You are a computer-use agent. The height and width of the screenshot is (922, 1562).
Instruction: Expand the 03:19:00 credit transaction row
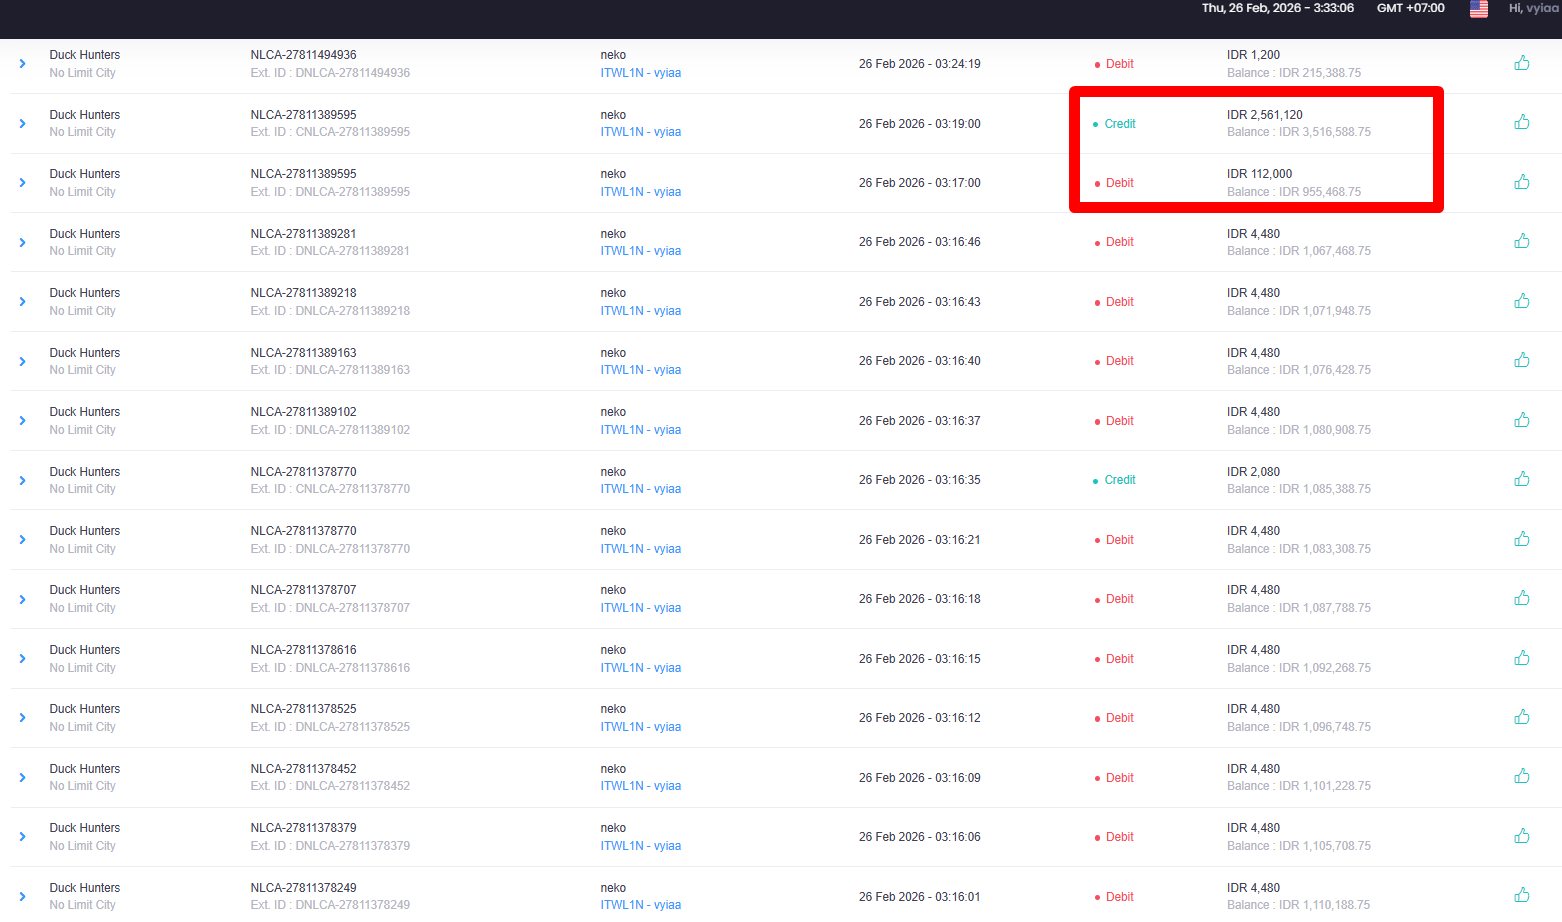click(x=22, y=123)
